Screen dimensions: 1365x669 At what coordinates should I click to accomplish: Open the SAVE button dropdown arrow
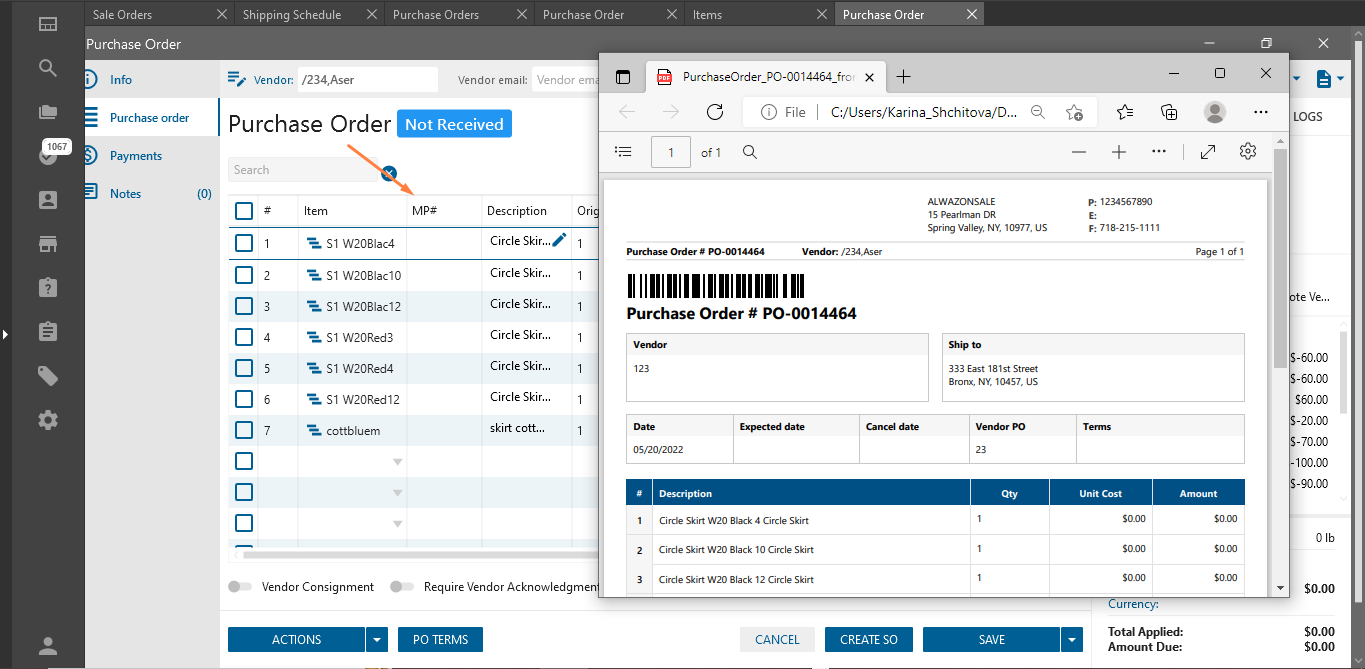click(x=1071, y=640)
